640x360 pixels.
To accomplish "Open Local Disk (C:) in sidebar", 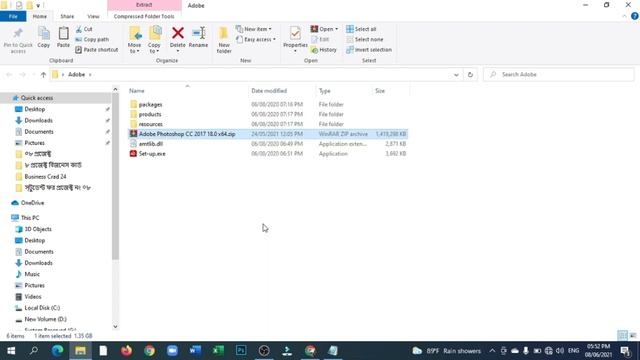I will click(x=42, y=308).
